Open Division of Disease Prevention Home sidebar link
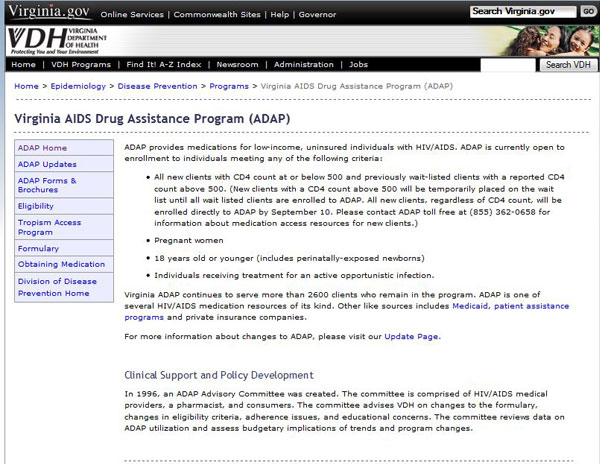 tap(64, 287)
